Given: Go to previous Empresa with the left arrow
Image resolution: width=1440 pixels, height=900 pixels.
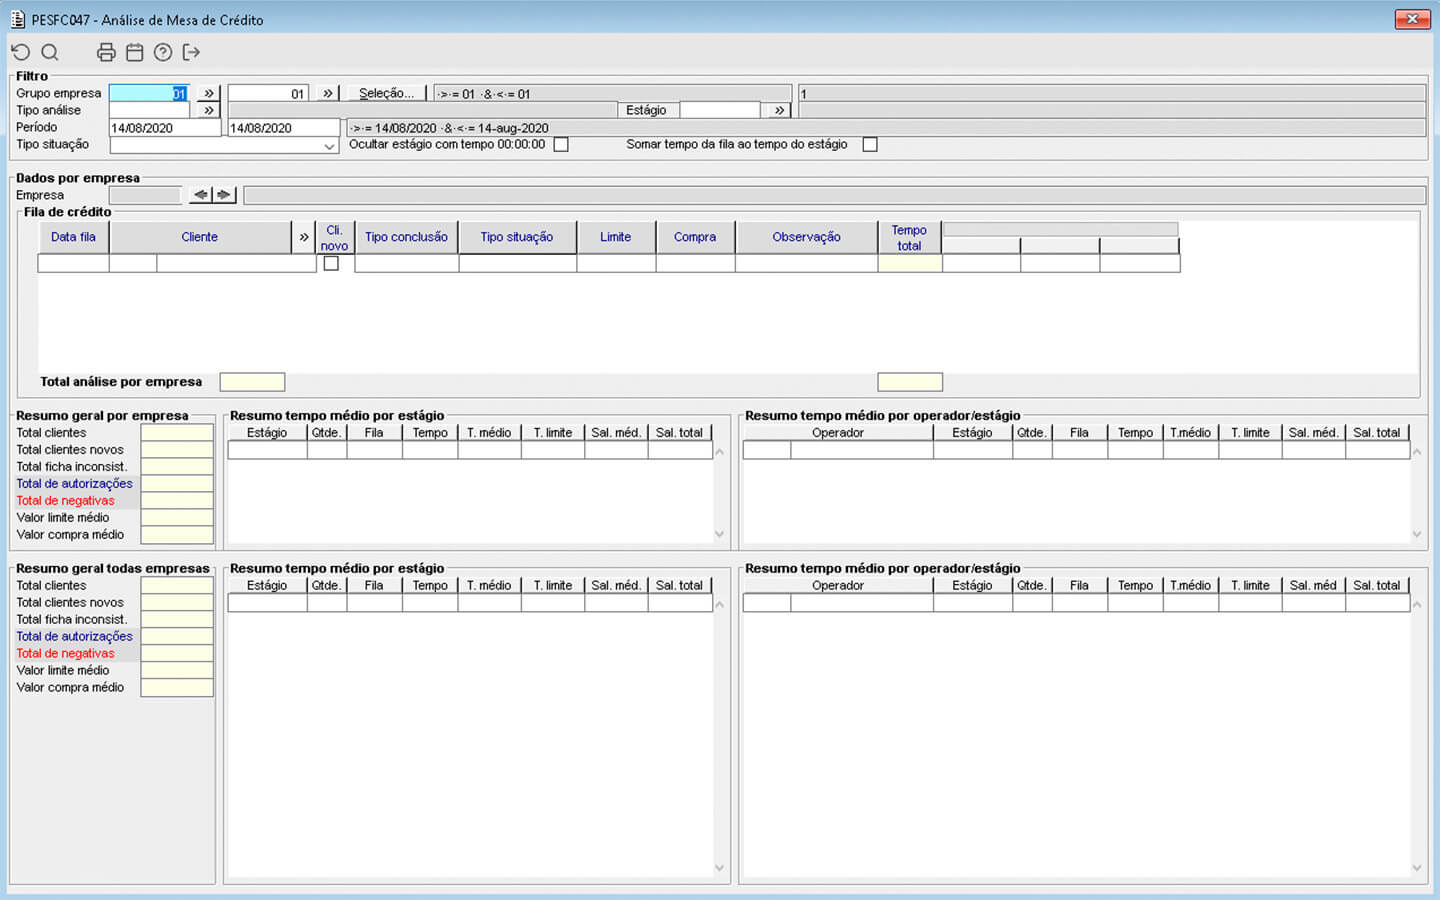Looking at the screenshot, I should 201,195.
